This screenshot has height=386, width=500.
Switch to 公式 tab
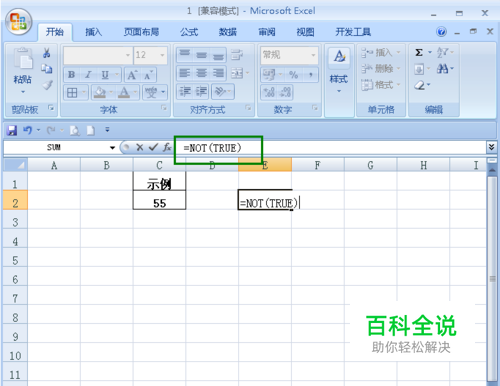(x=189, y=32)
